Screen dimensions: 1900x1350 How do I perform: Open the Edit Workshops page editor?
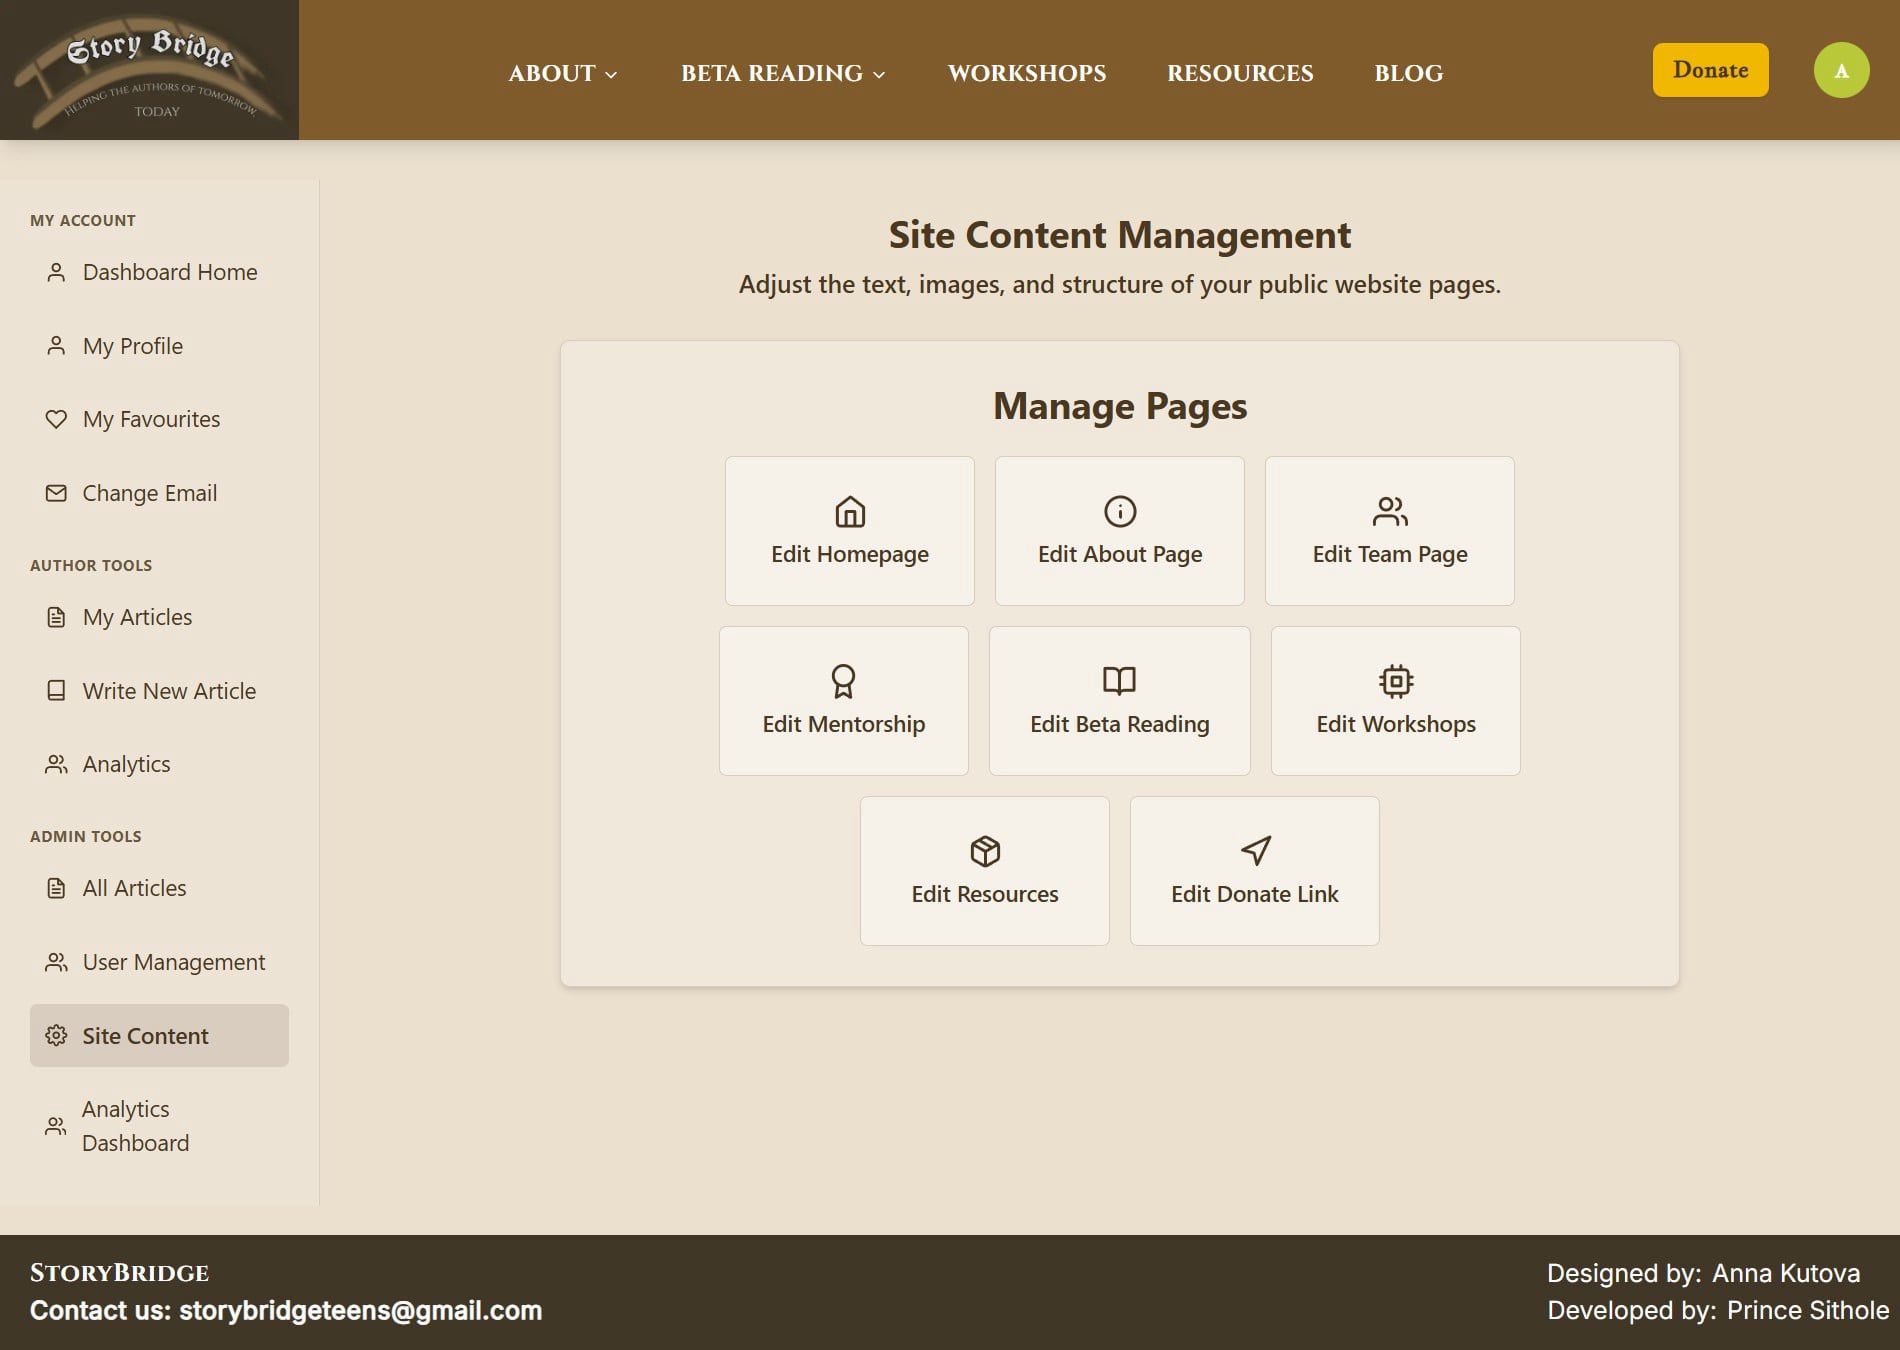pyautogui.click(x=1395, y=700)
